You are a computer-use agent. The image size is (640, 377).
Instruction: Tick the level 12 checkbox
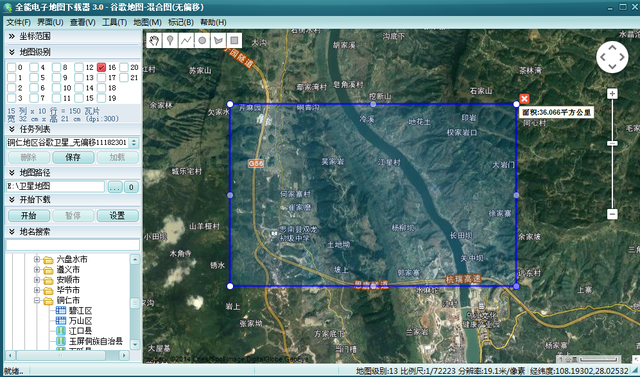pos(79,67)
